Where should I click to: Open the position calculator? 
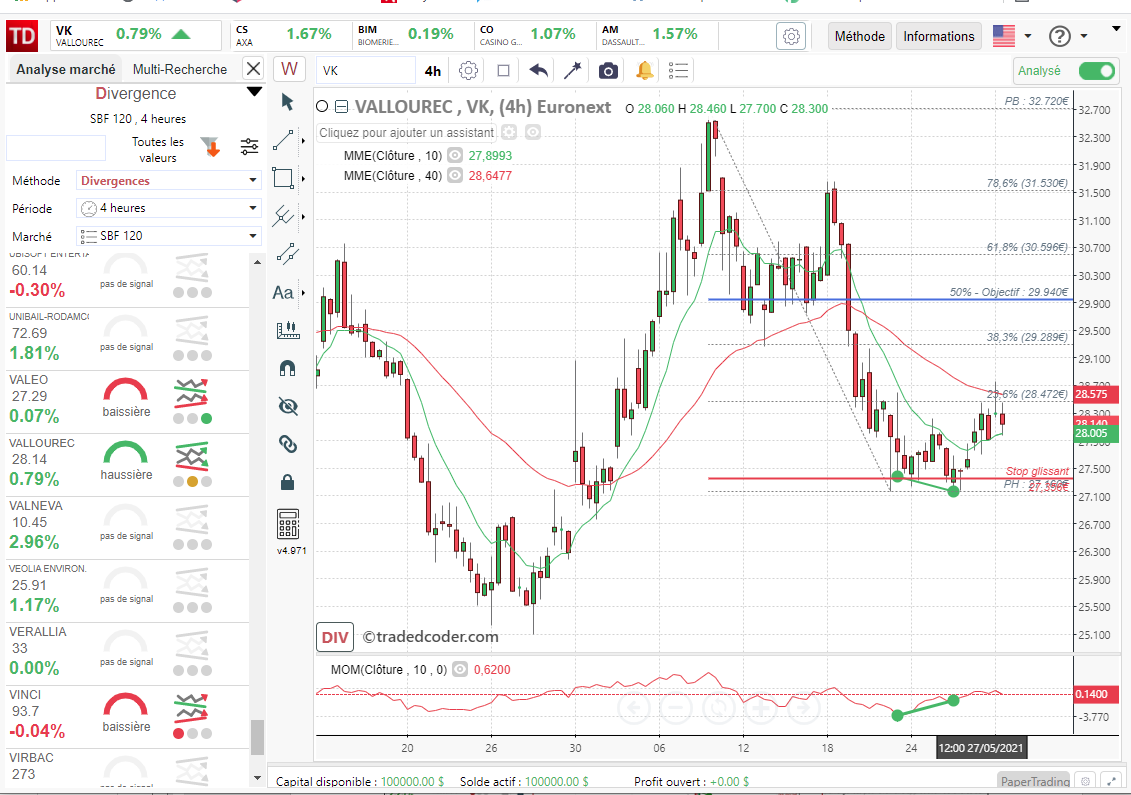[x=288, y=524]
